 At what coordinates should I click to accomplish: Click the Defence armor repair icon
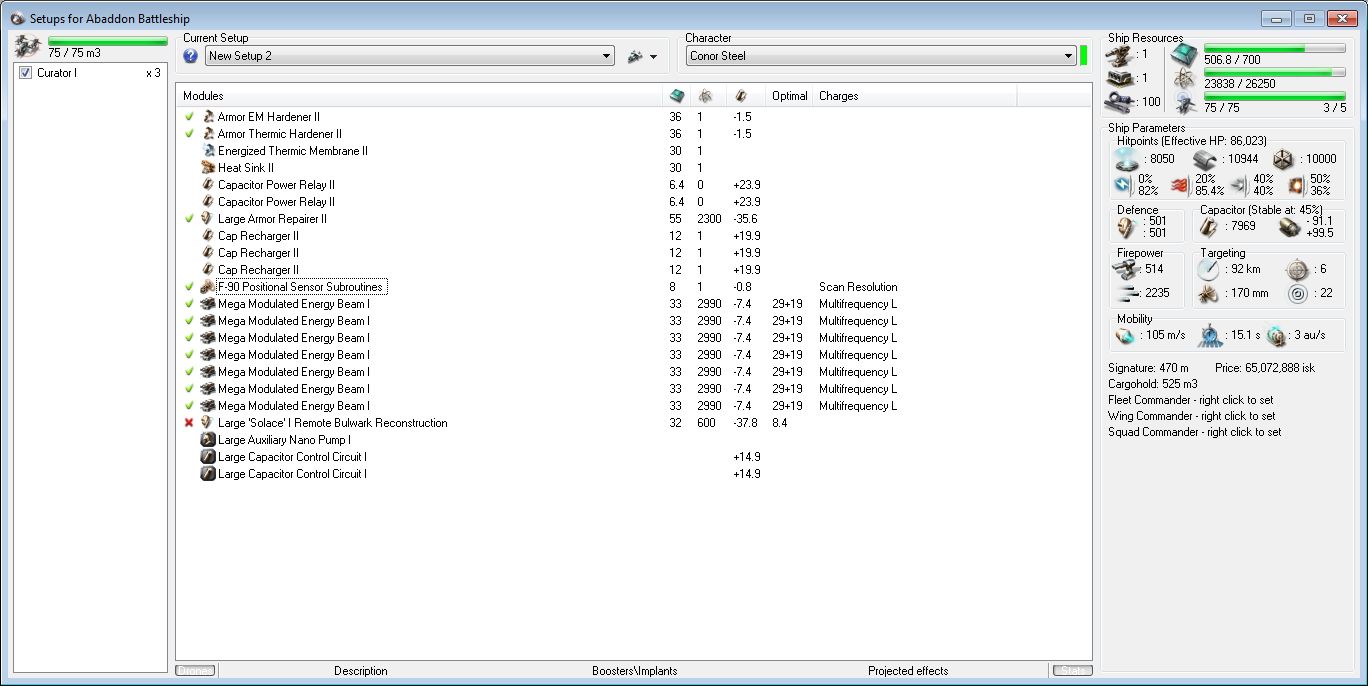1127,227
